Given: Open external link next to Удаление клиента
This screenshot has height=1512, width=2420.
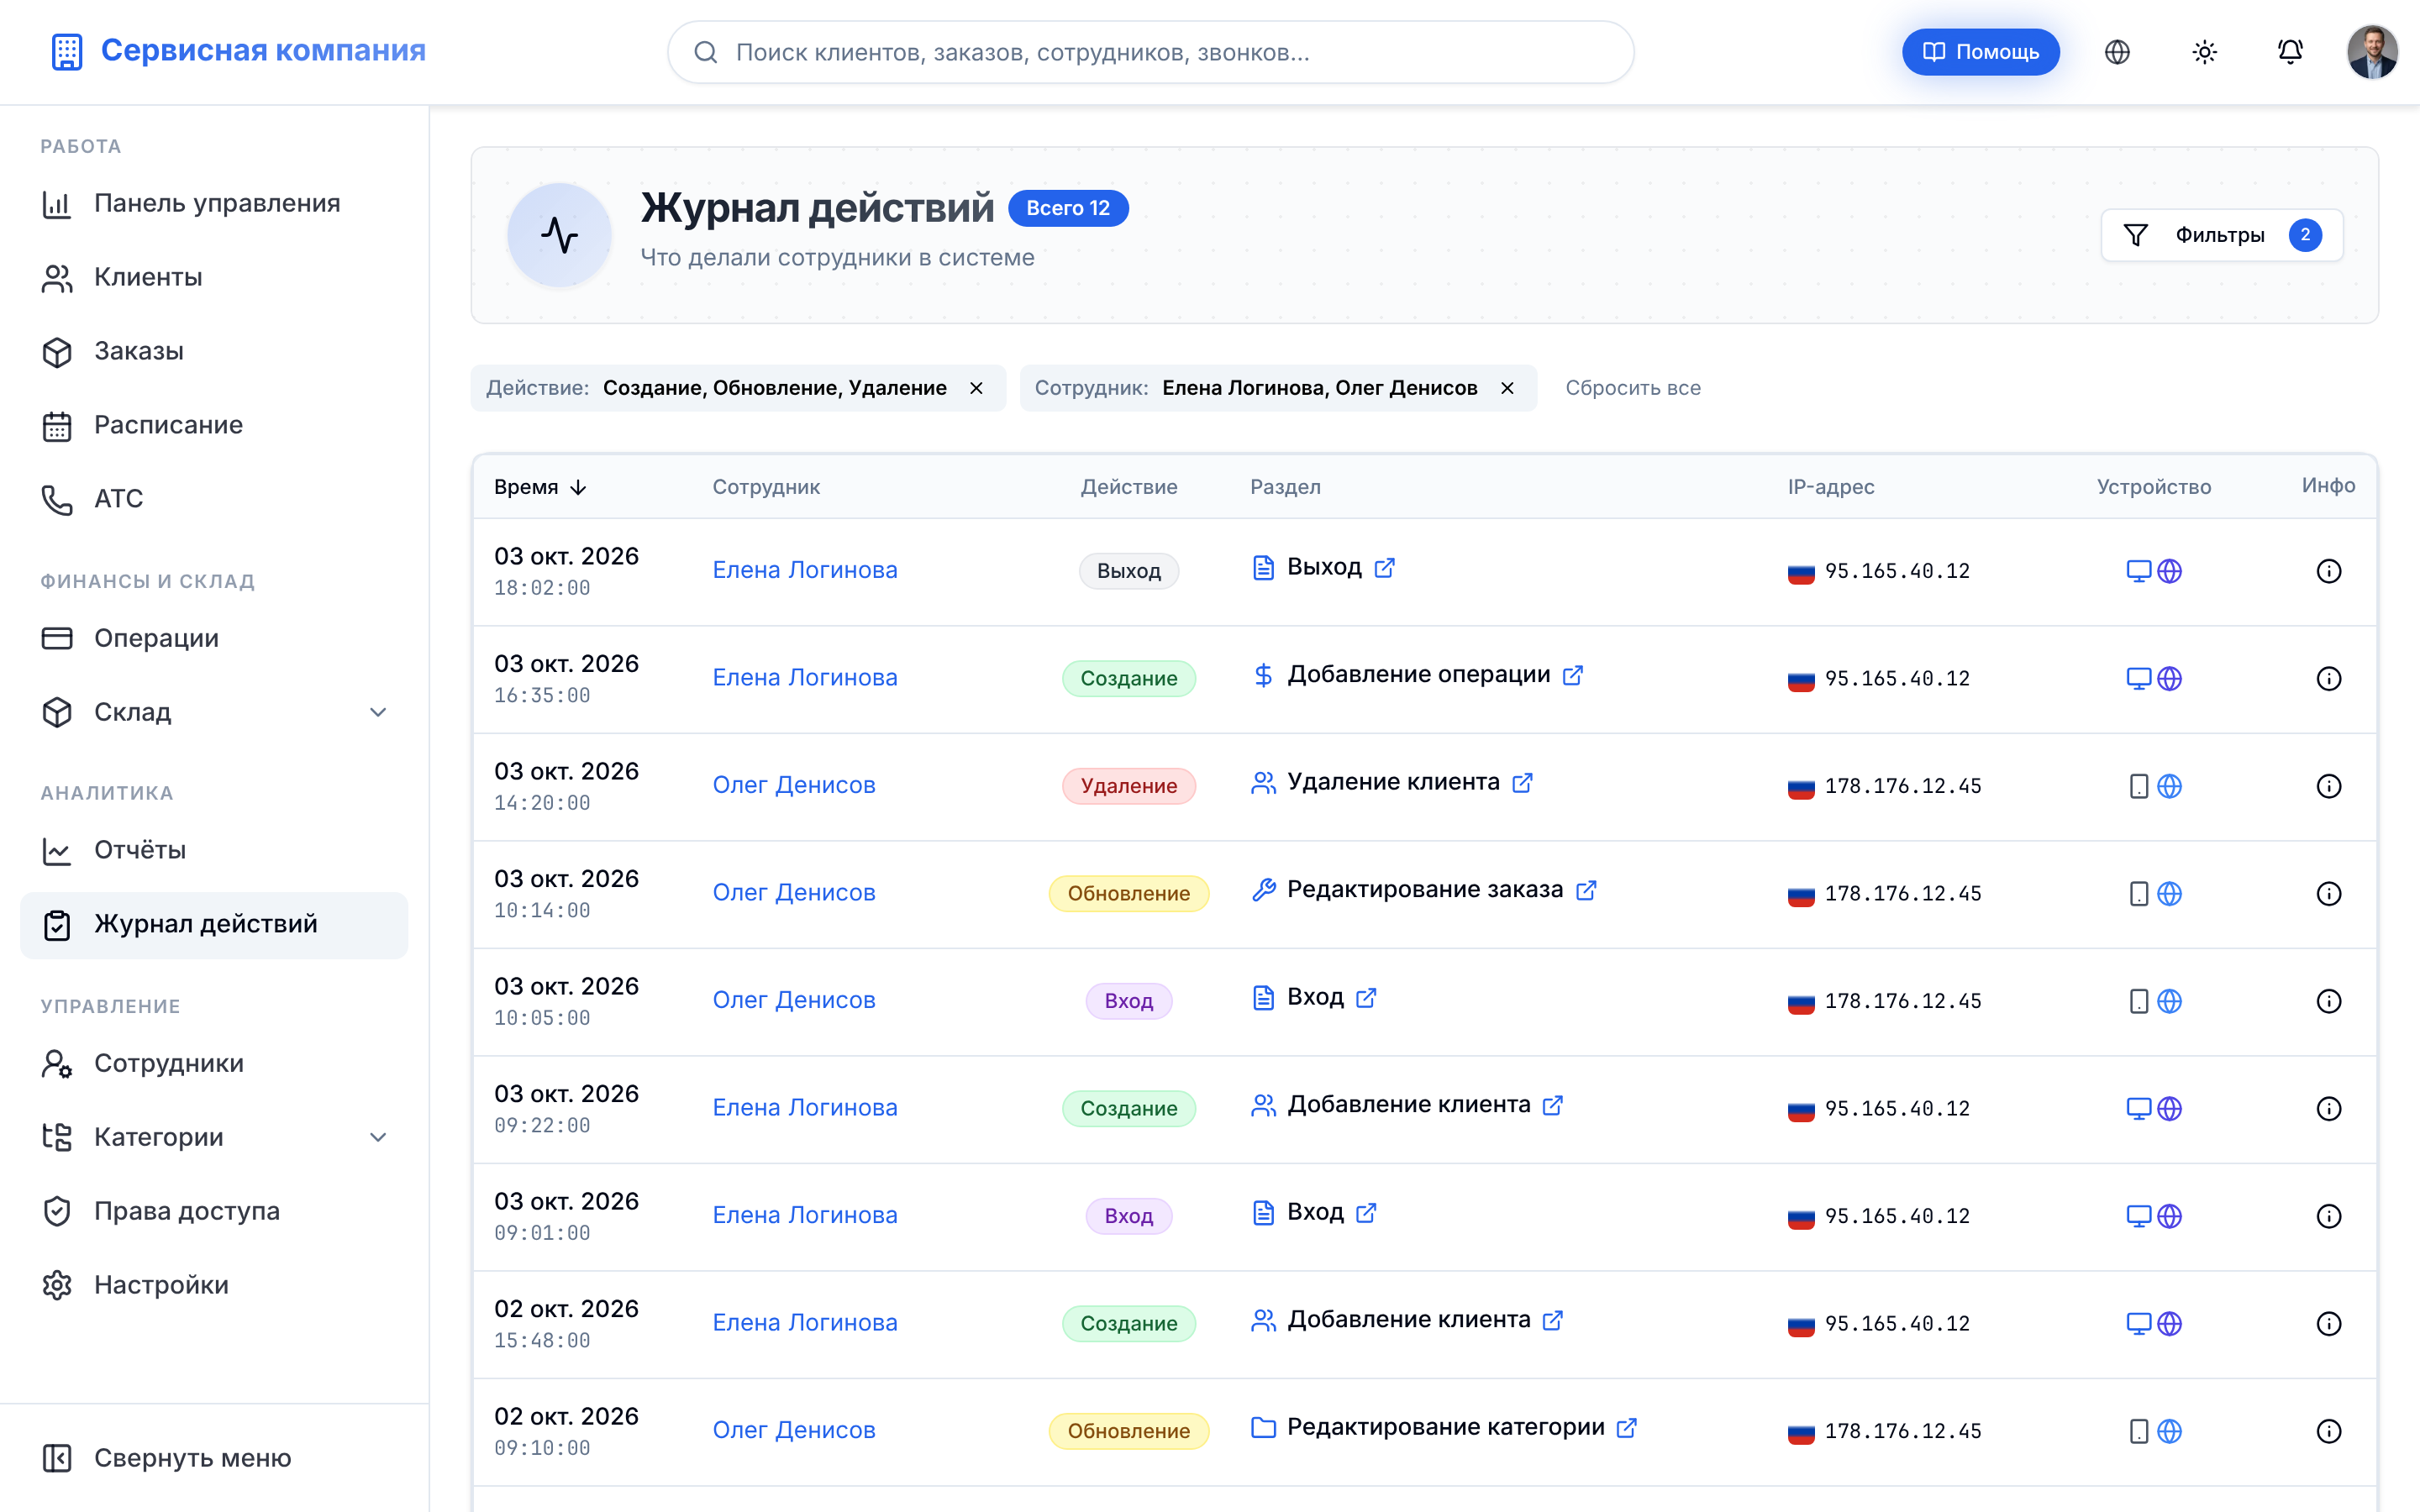Looking at the screenshot, I should pyautogui.click(x=1522, y=783).
